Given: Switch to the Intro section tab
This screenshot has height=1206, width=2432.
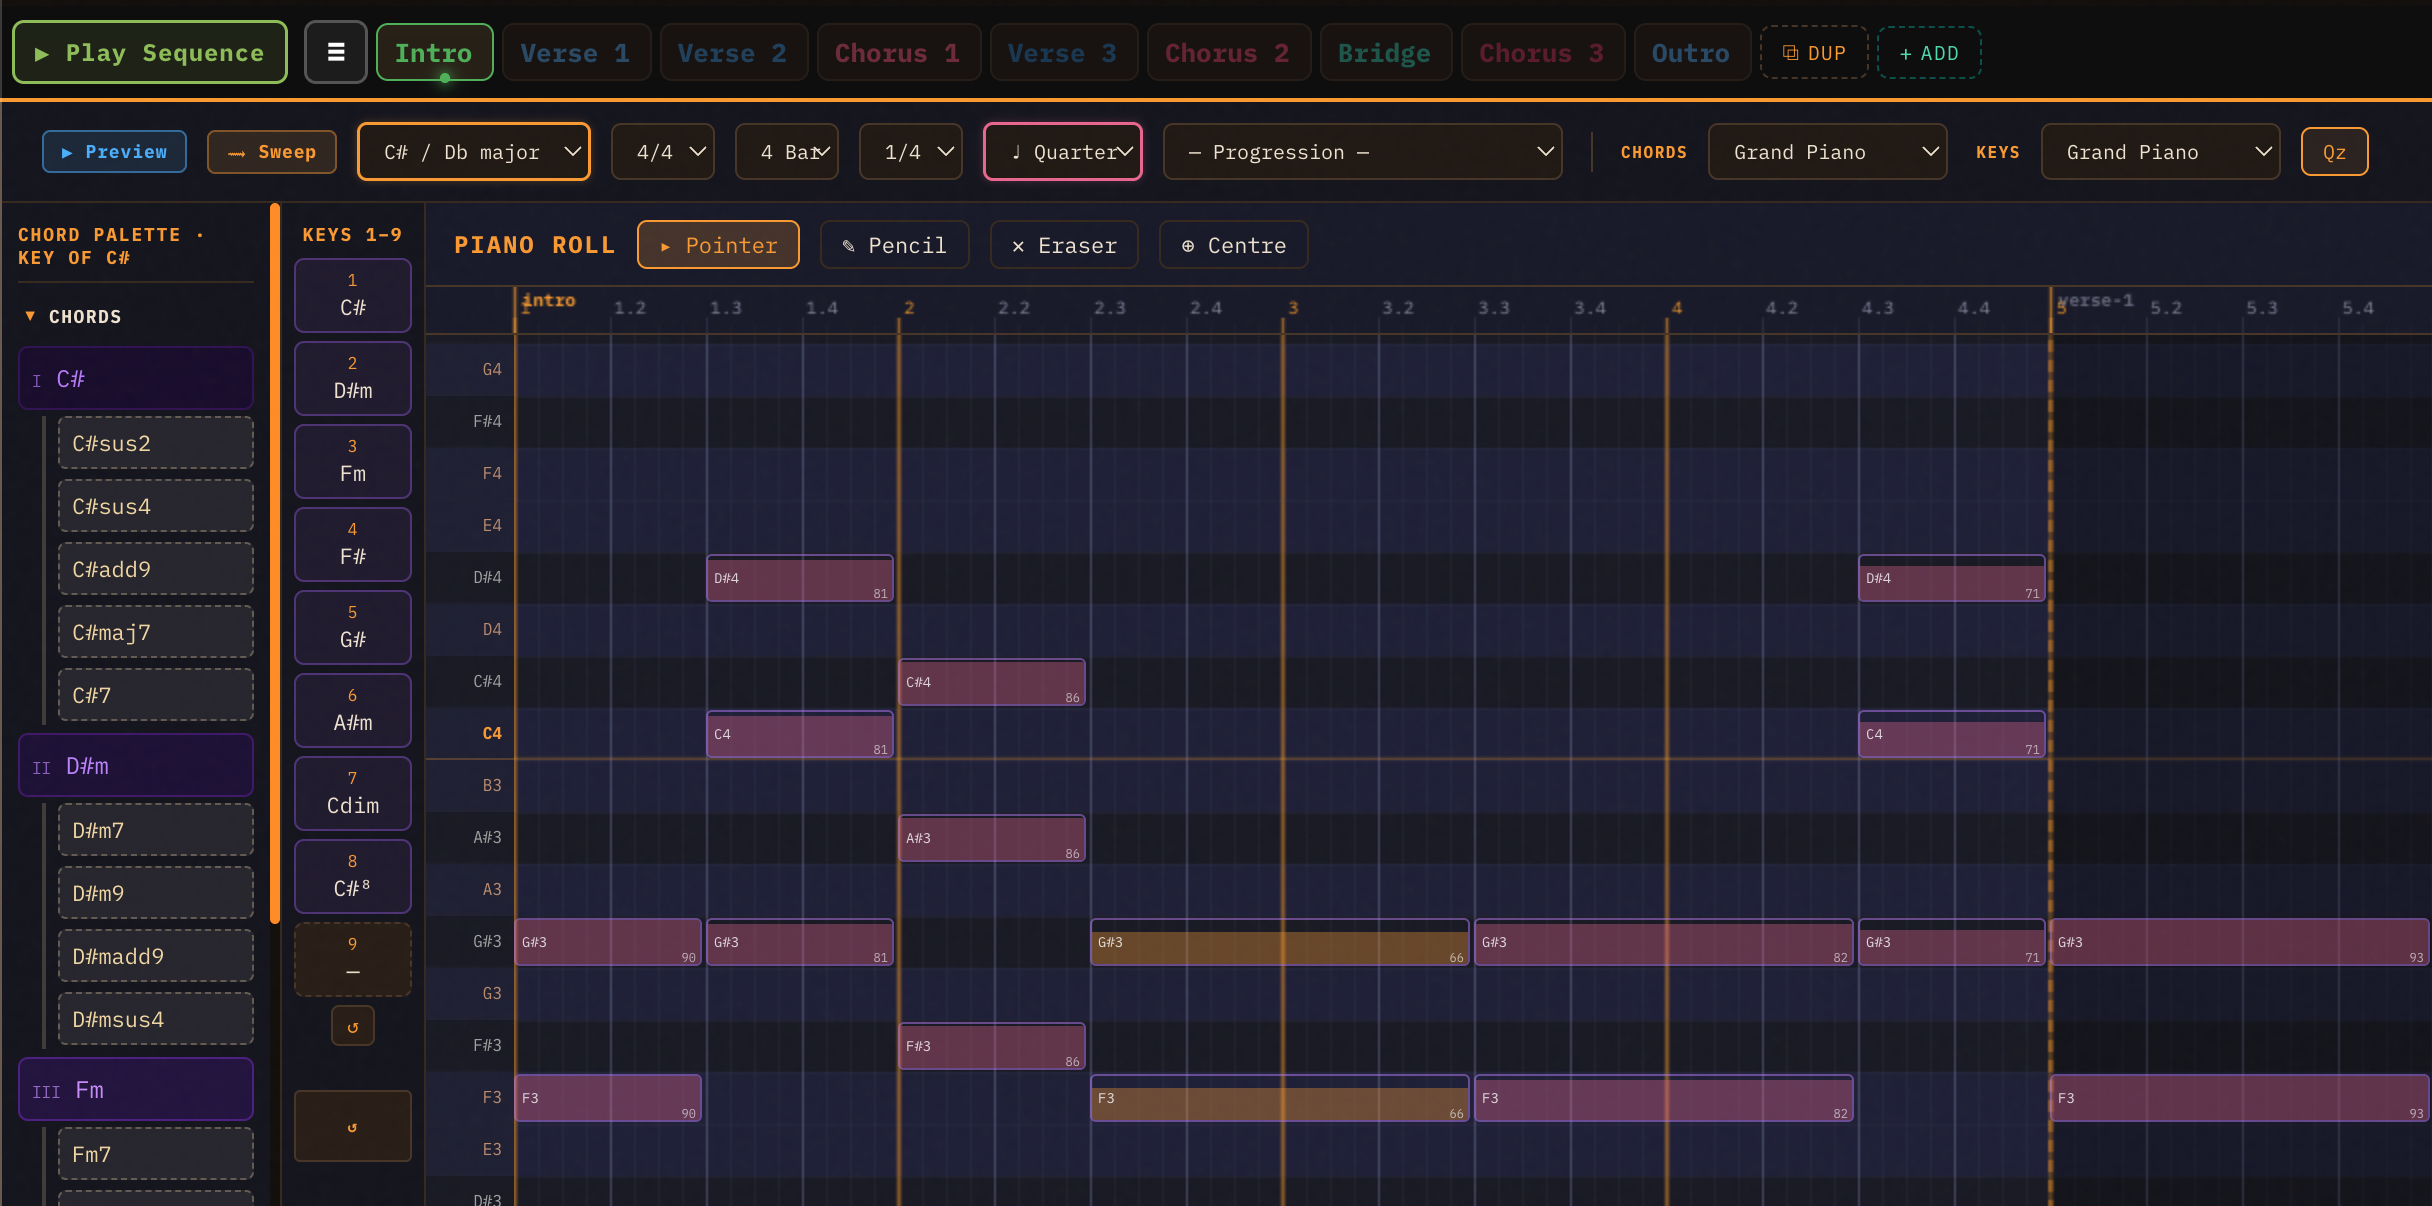Looking at the screenshot, I should [434, 53].
